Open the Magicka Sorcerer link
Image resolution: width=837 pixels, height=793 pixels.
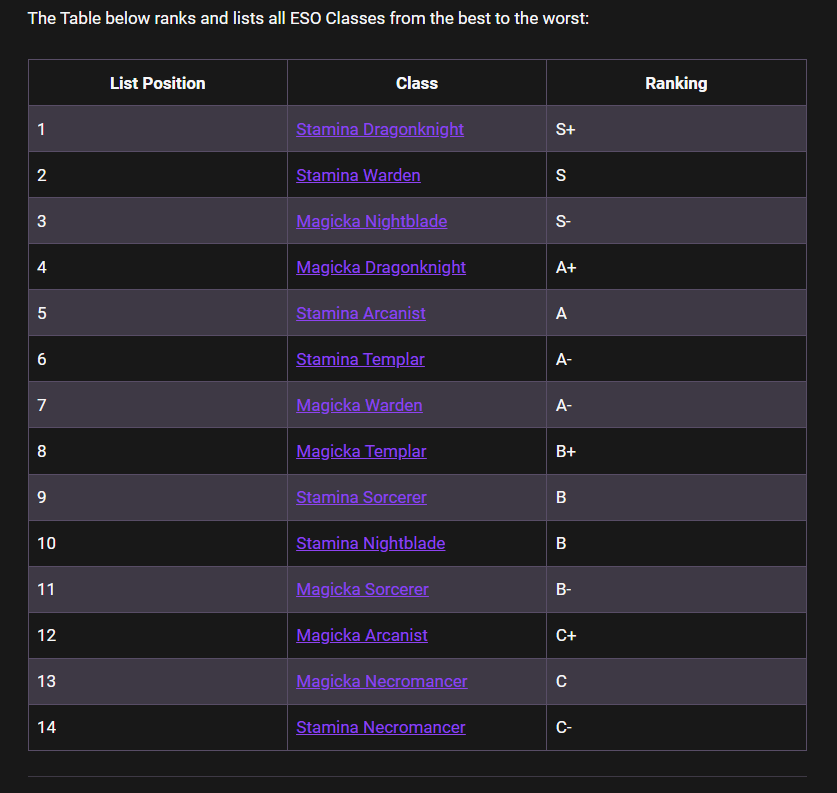362,589
